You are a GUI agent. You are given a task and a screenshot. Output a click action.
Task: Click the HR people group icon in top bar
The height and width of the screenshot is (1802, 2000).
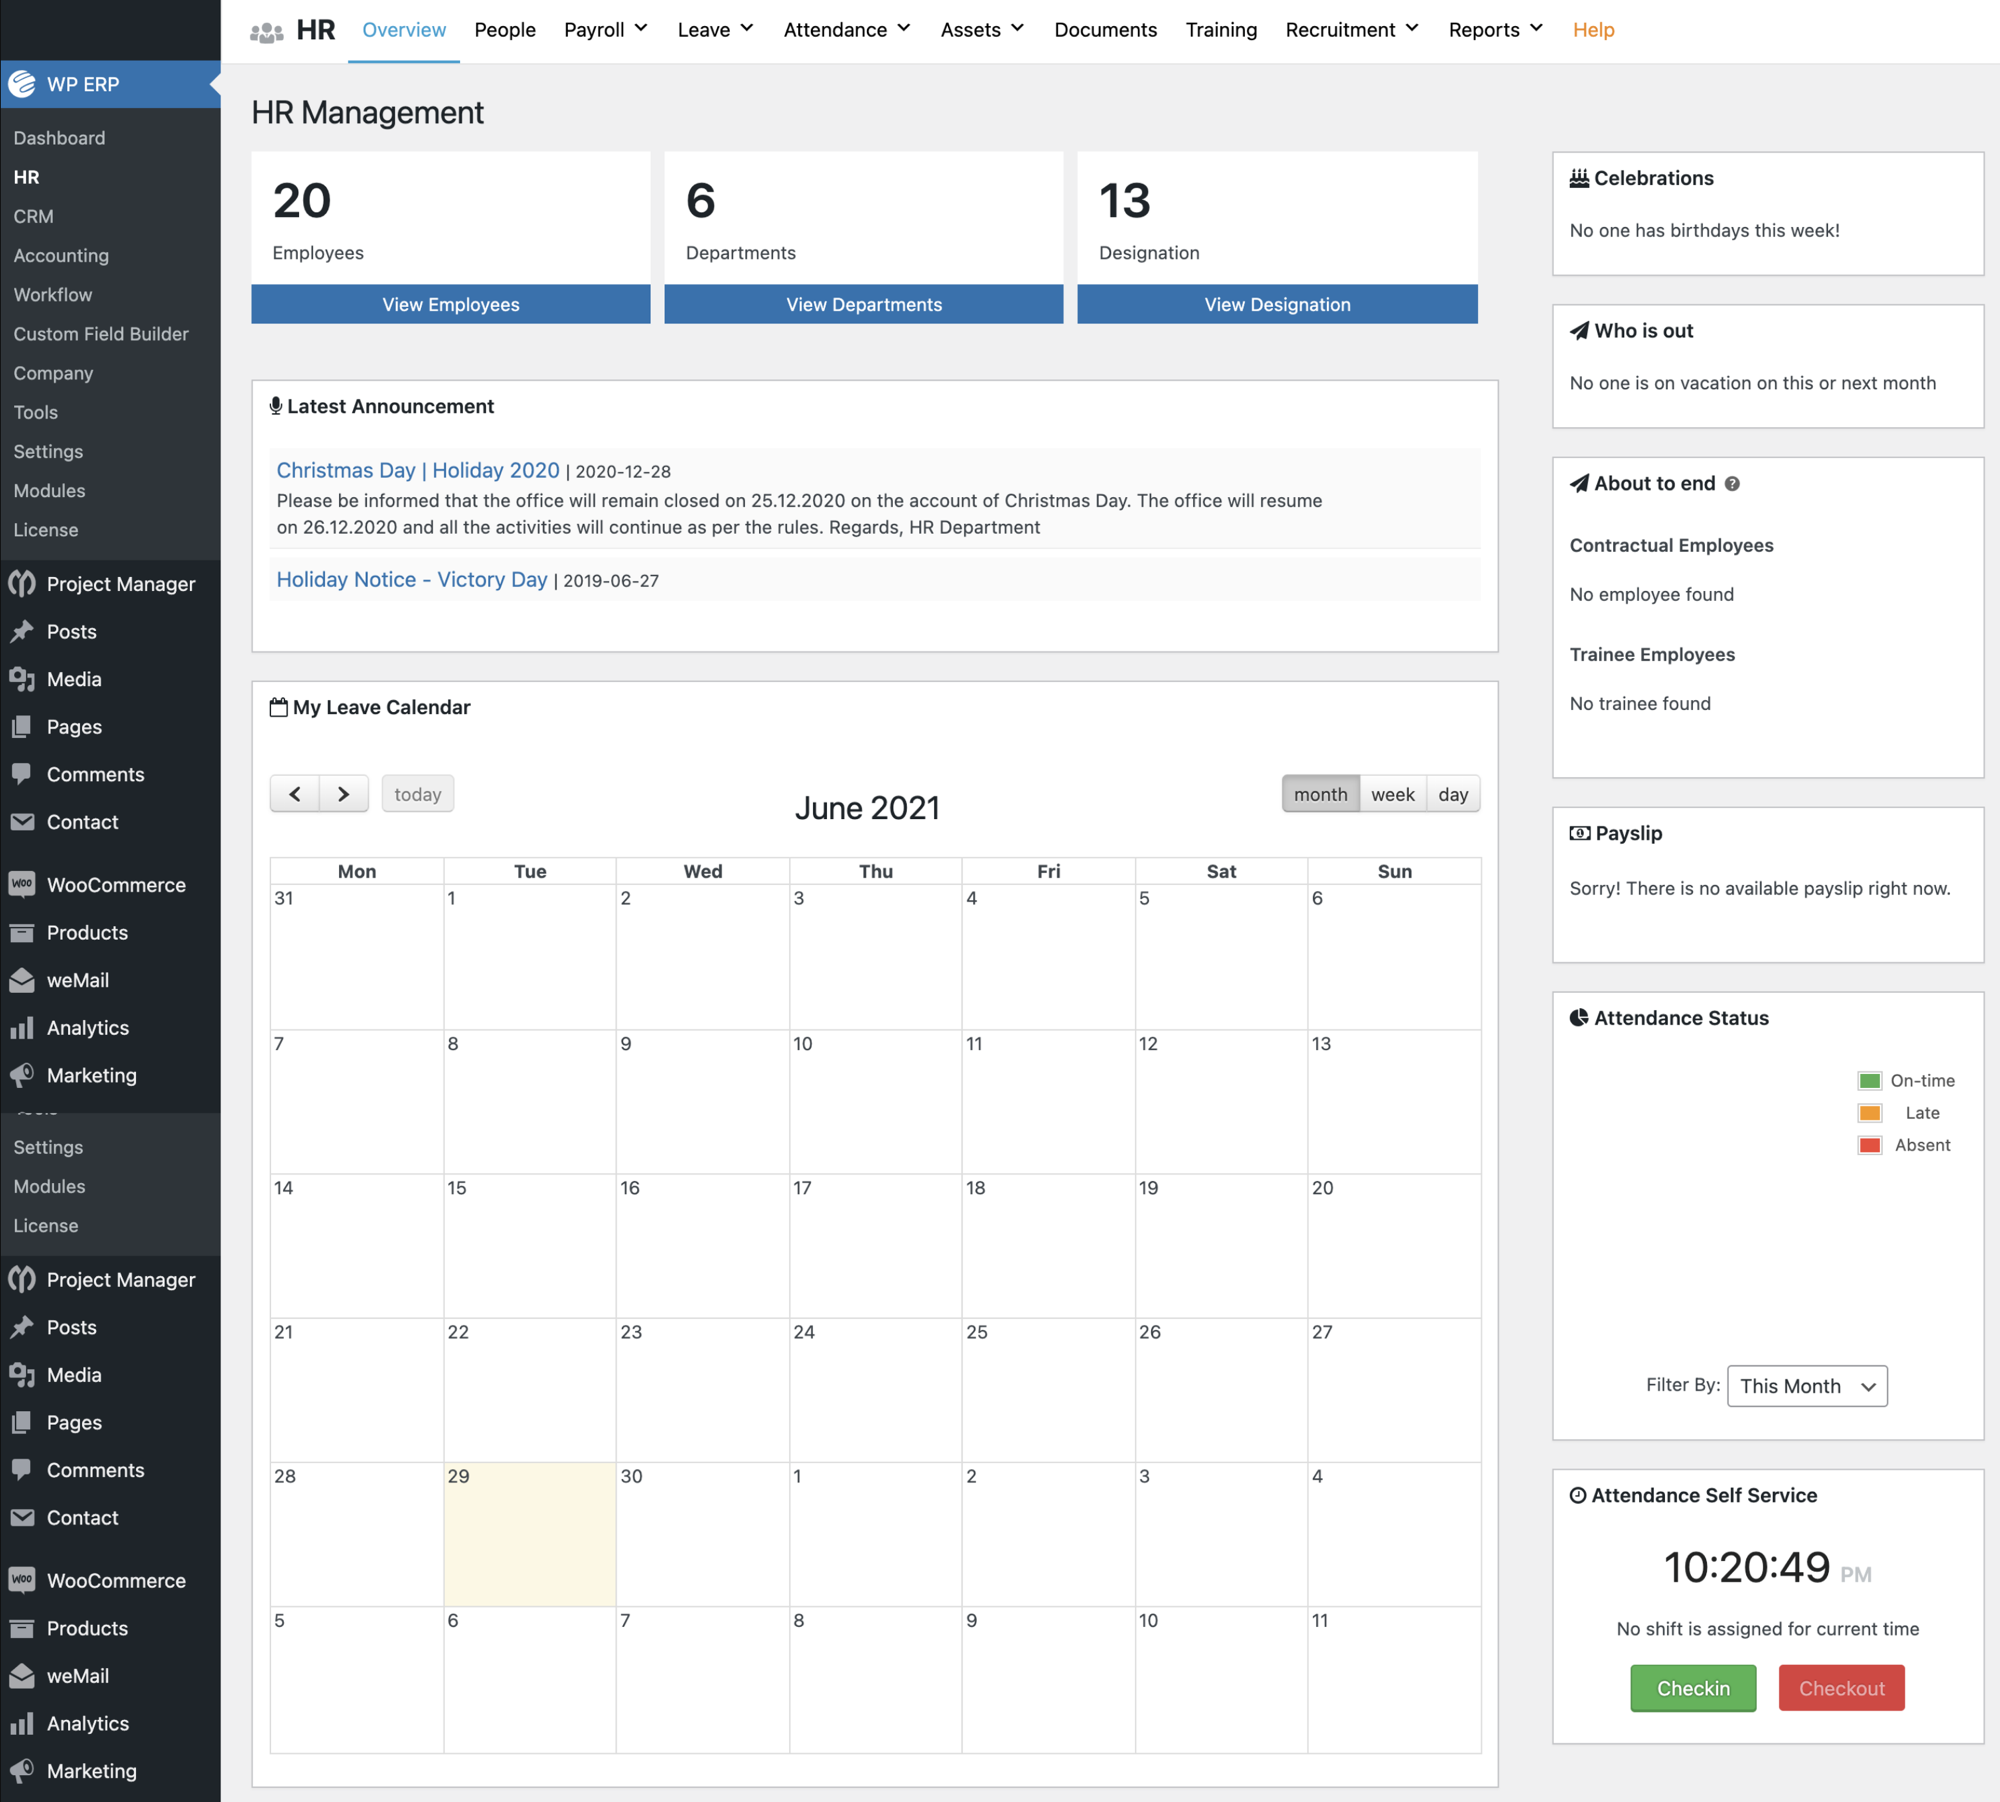point(266,32)
